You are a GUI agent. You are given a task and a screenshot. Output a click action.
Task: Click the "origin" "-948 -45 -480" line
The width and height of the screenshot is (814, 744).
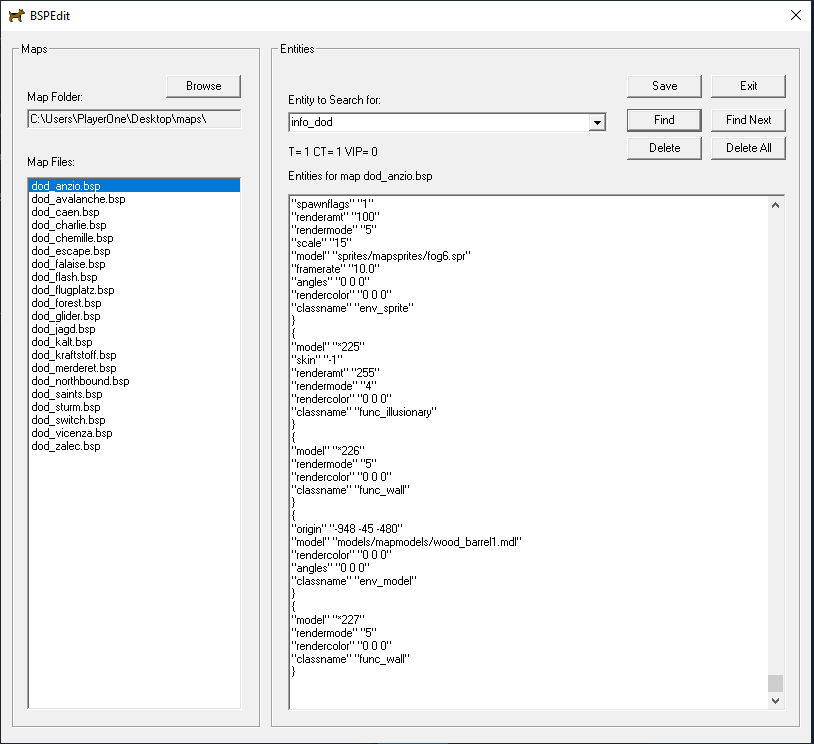[x=347, y=529]
